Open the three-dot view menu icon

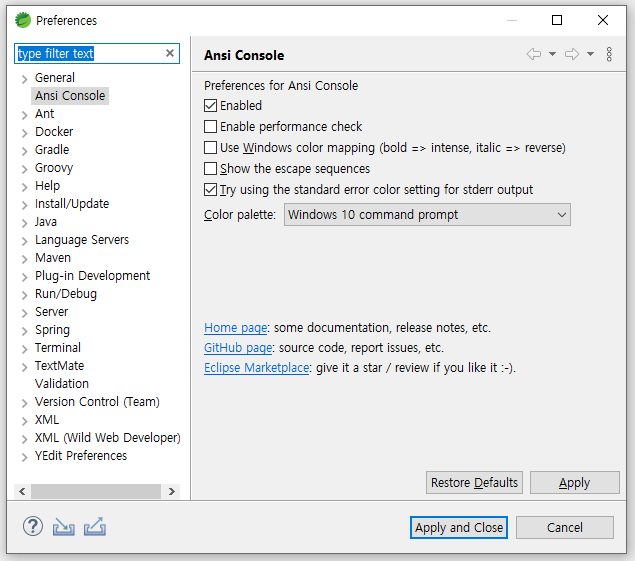(x=609, y=54)
